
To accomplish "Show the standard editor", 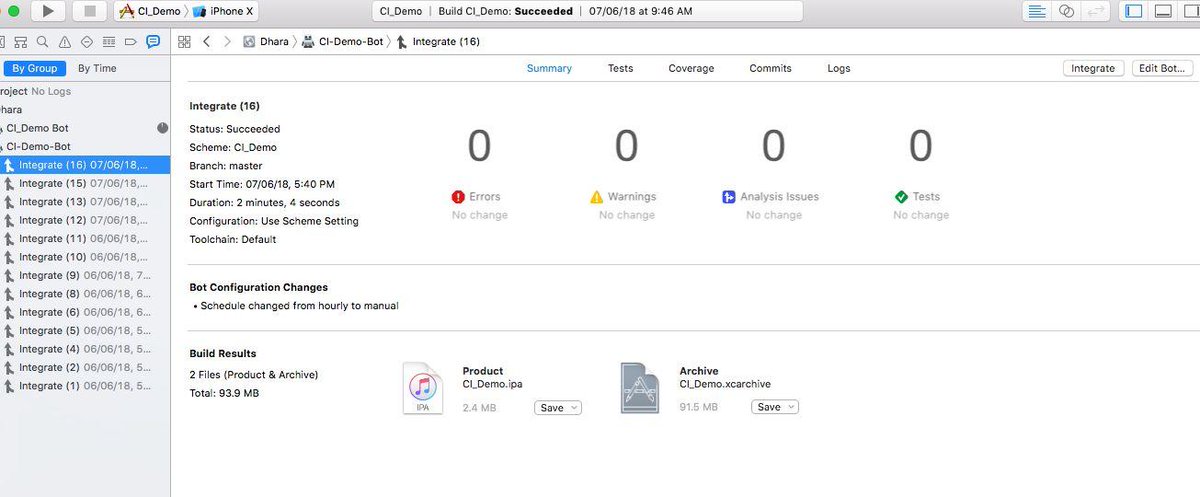I will coord(1037,11).
